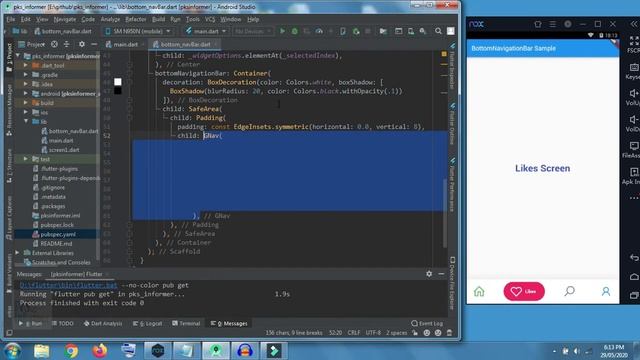
Task: Select bottom_navbar.dart in project tree
Action: pos(69,131)
